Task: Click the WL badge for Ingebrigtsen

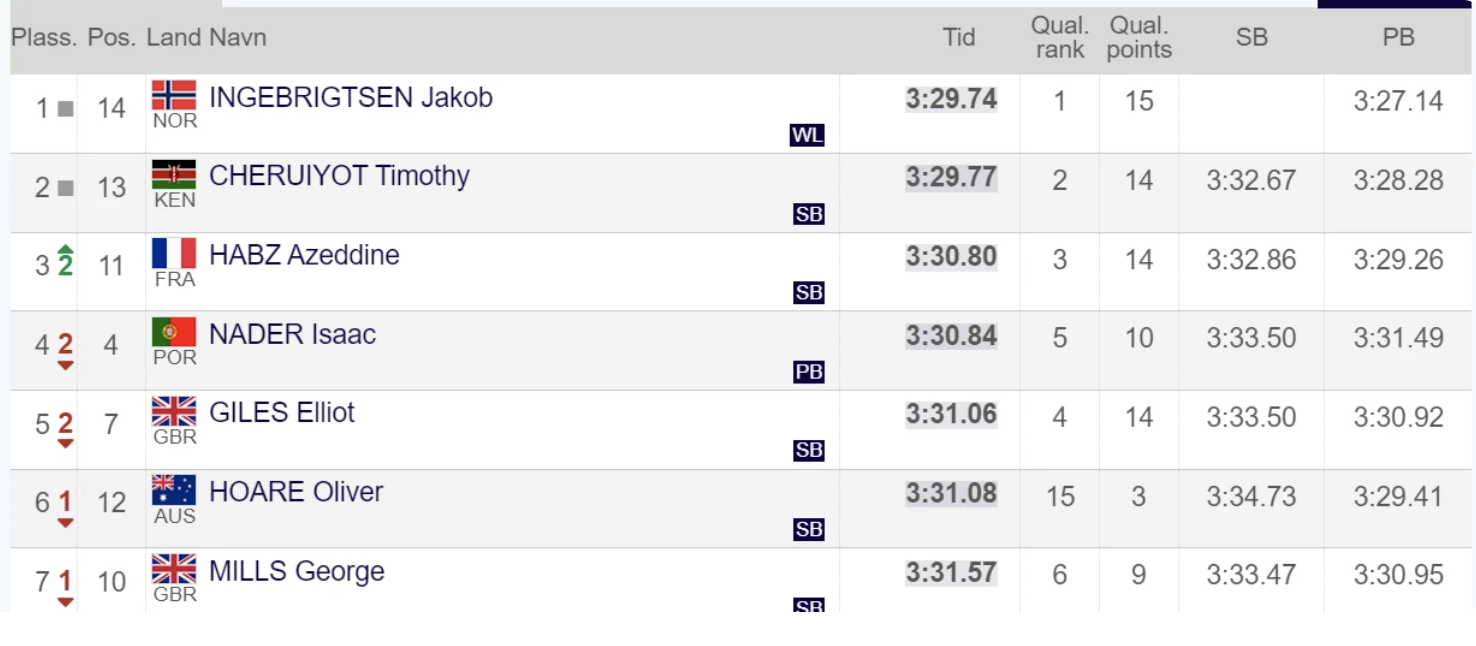Action: click(x=807, y=135)
